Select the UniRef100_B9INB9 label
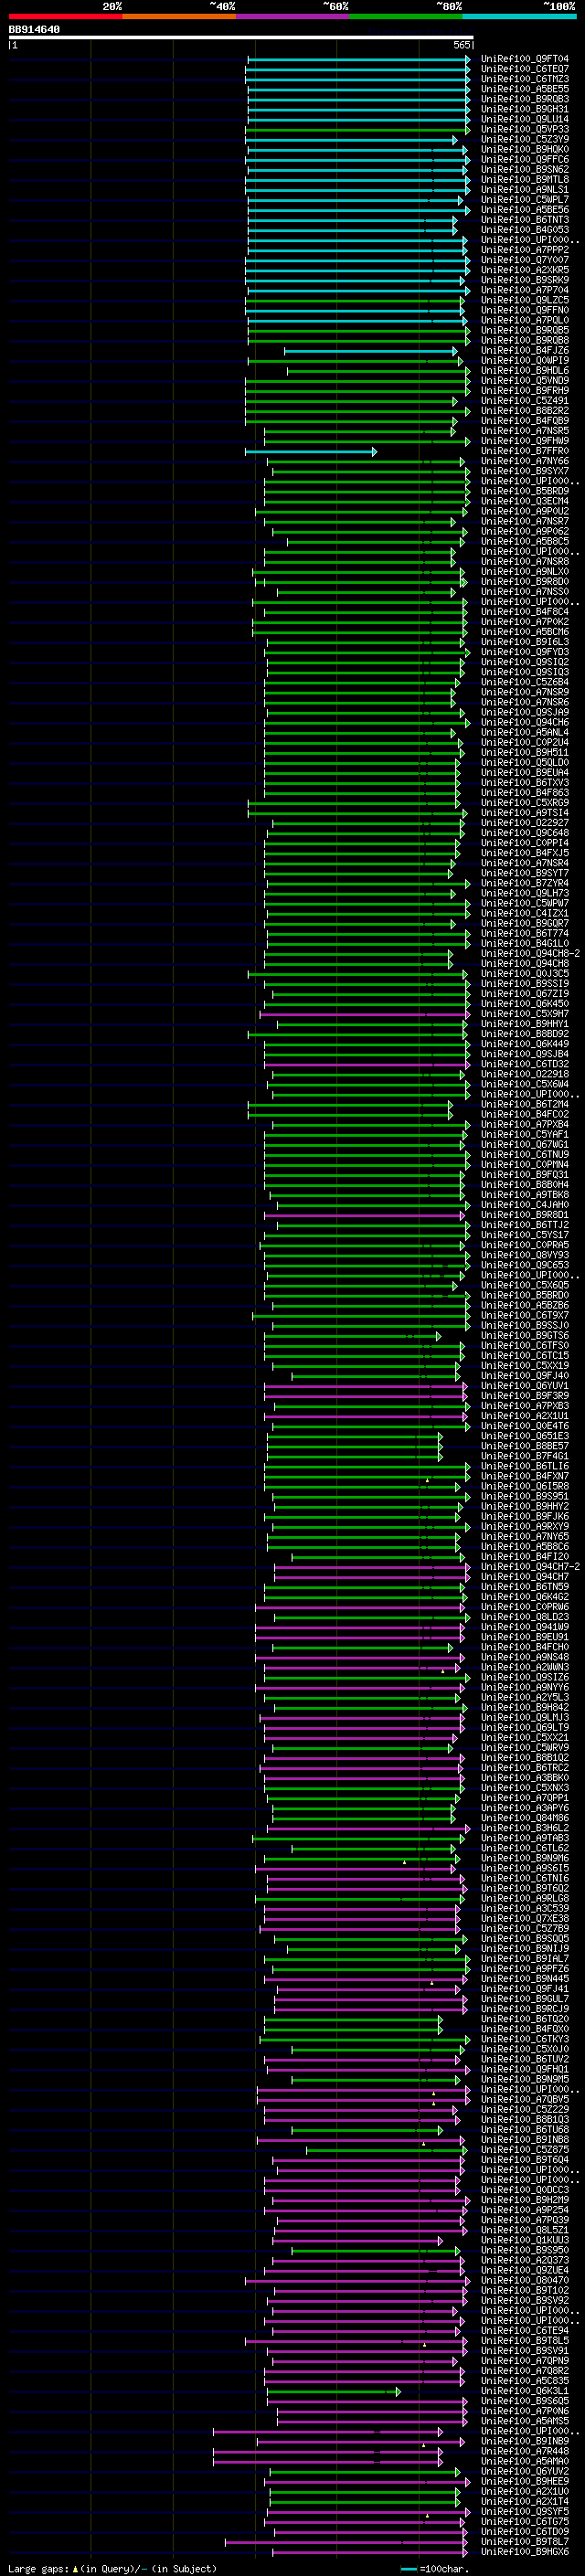Screen dimensions: 585x2576 click(x=525, y=2441)
